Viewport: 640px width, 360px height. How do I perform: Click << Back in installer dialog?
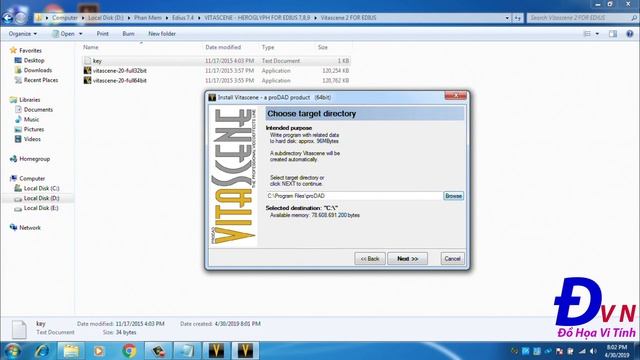370,258
